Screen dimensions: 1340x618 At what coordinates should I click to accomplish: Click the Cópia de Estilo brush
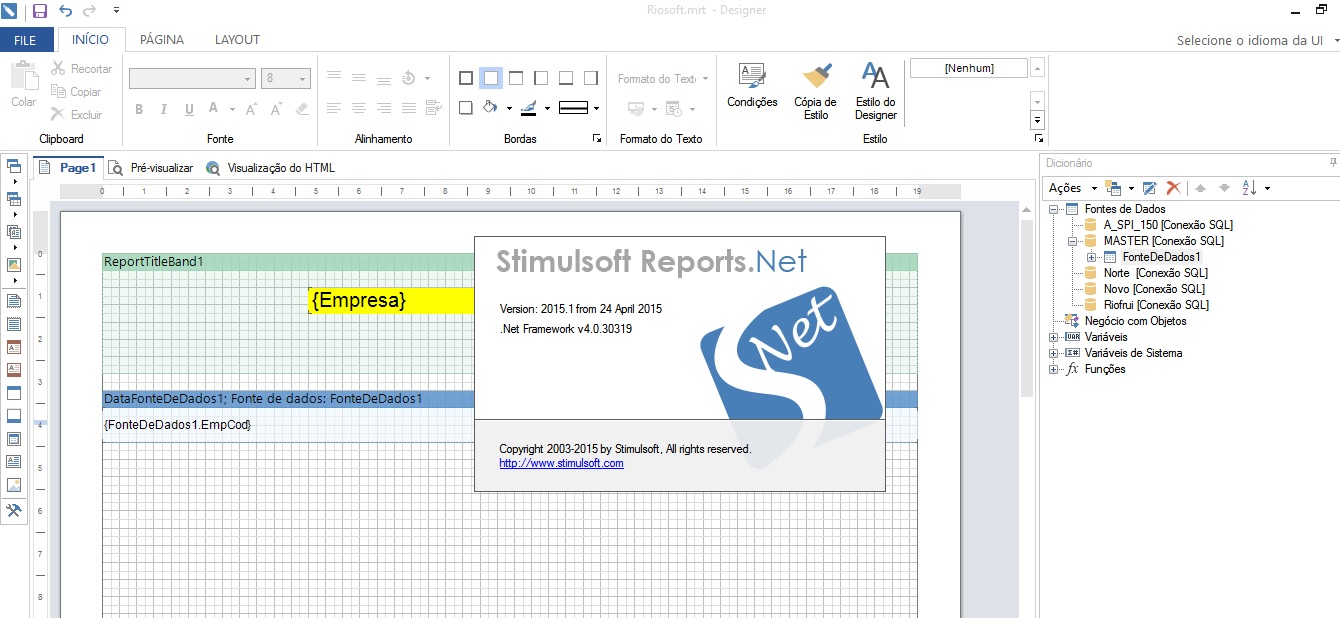pos(816,90)
